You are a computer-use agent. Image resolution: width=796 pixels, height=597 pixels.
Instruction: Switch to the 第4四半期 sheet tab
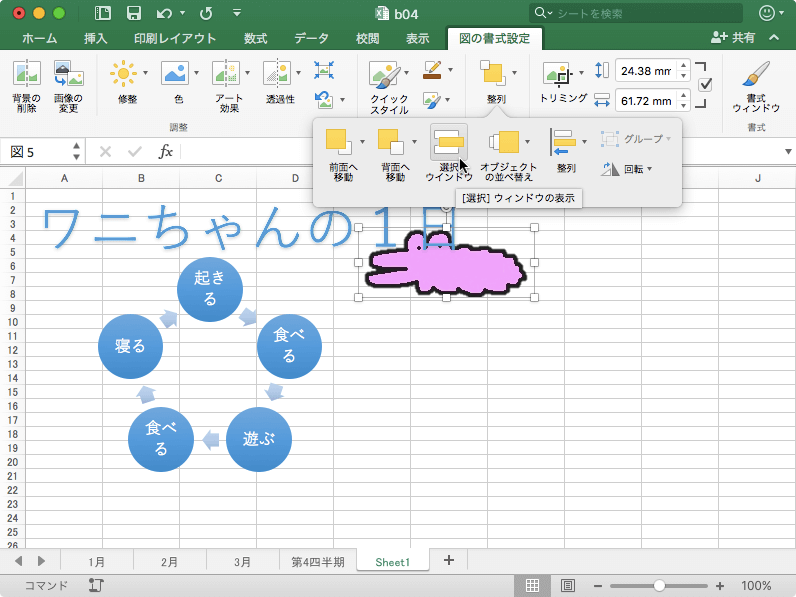point(318,561)
